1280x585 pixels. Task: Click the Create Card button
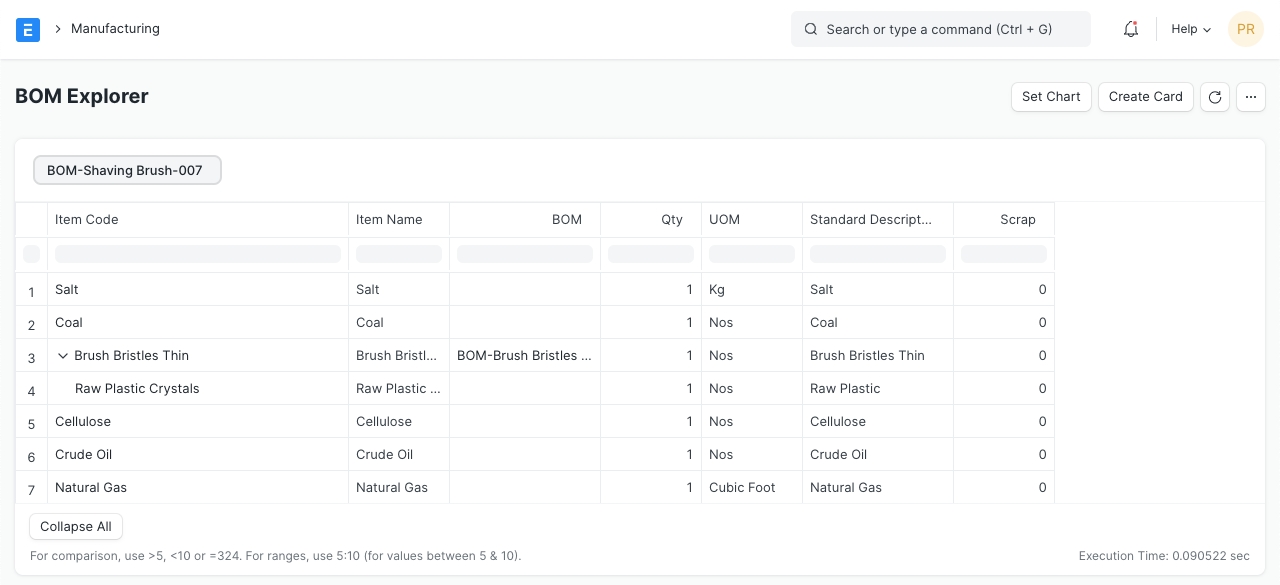[1145, 97]
